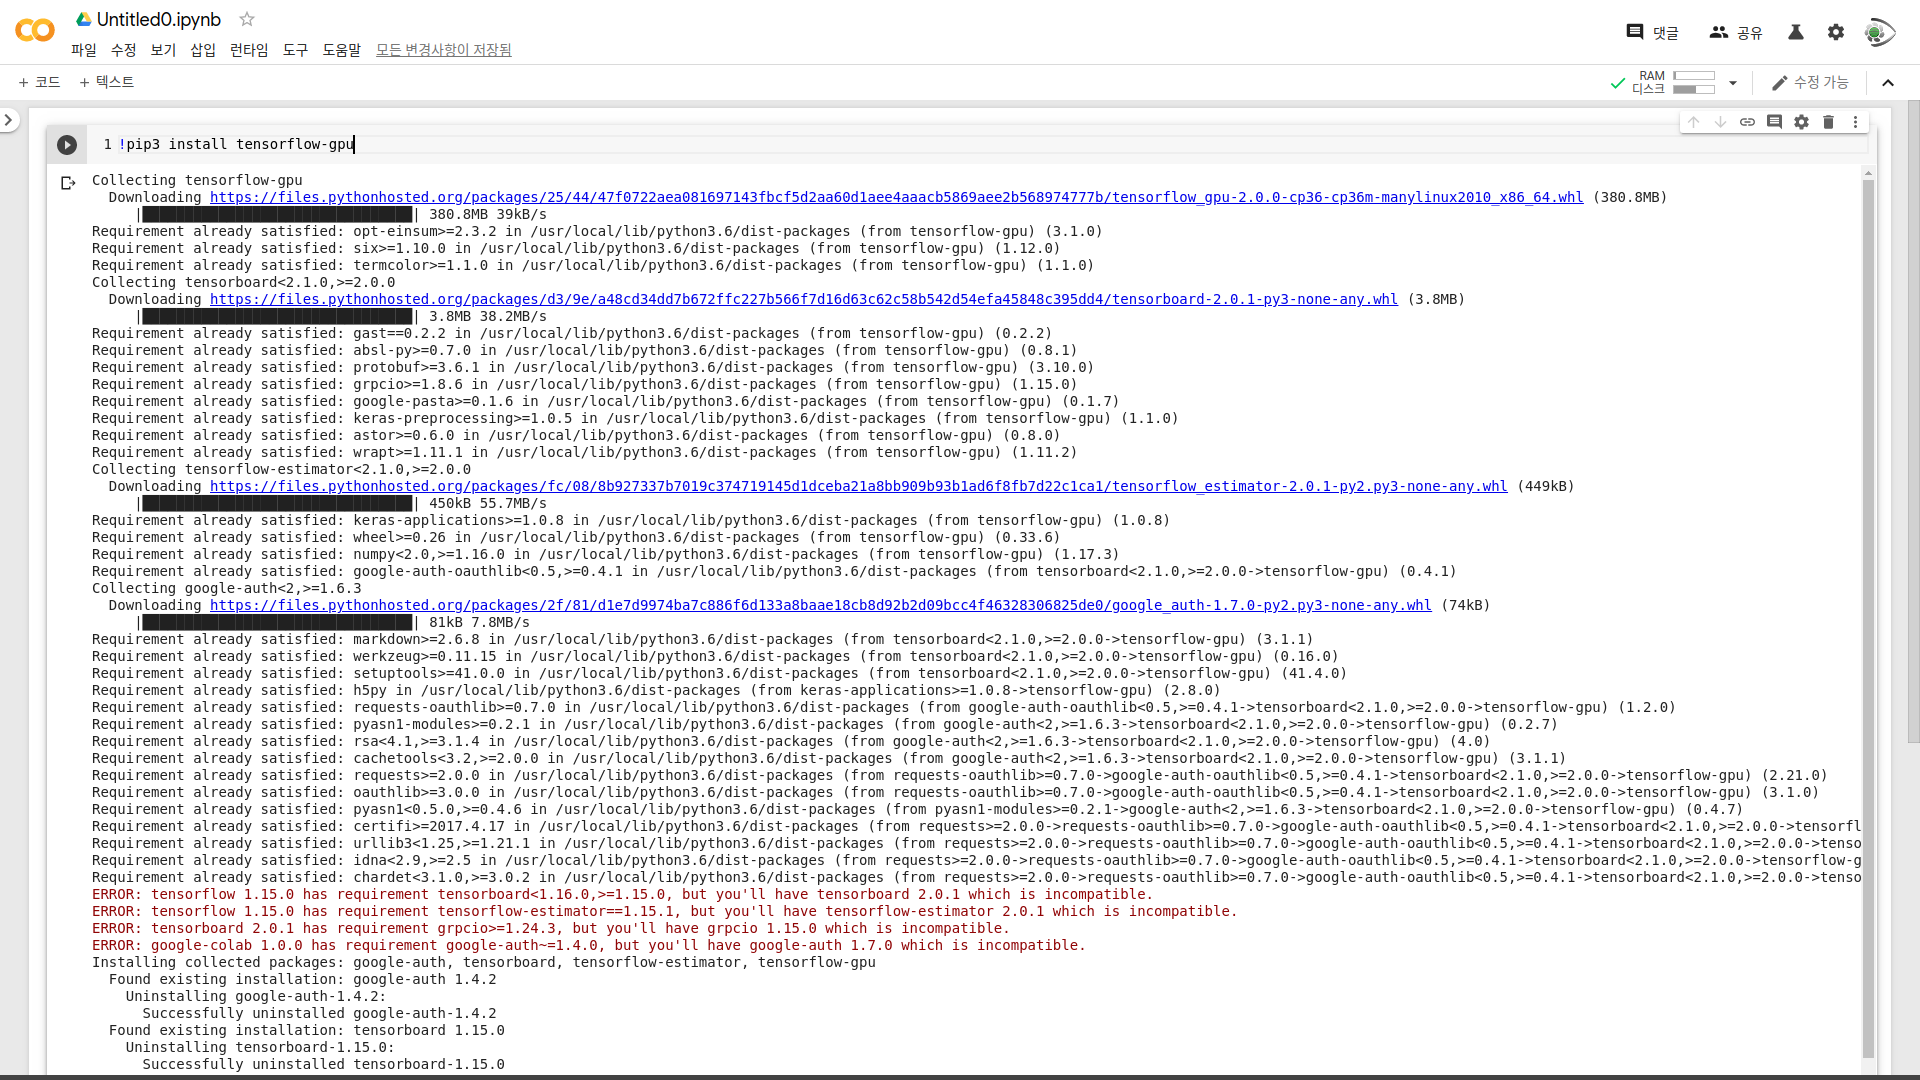This screenshot has width=1920, height=1080.
Task: Run the pip3 install cell
Action: (x=67, y=145)
